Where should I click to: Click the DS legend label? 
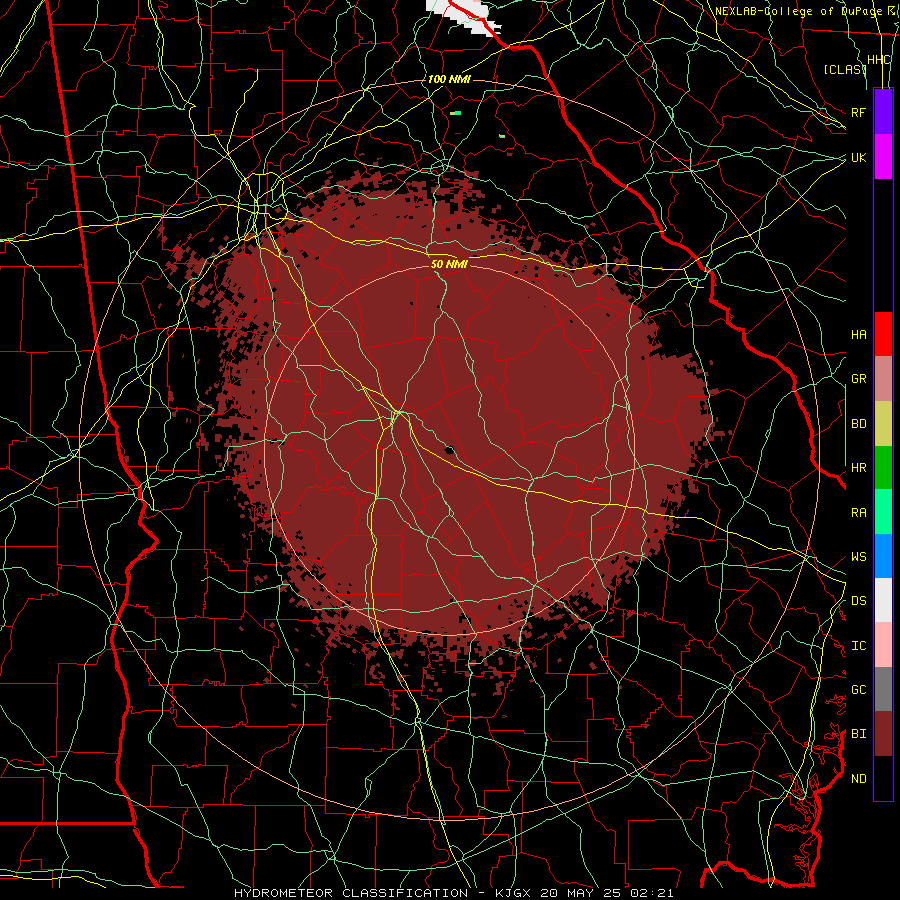click(x=859, y=601)
